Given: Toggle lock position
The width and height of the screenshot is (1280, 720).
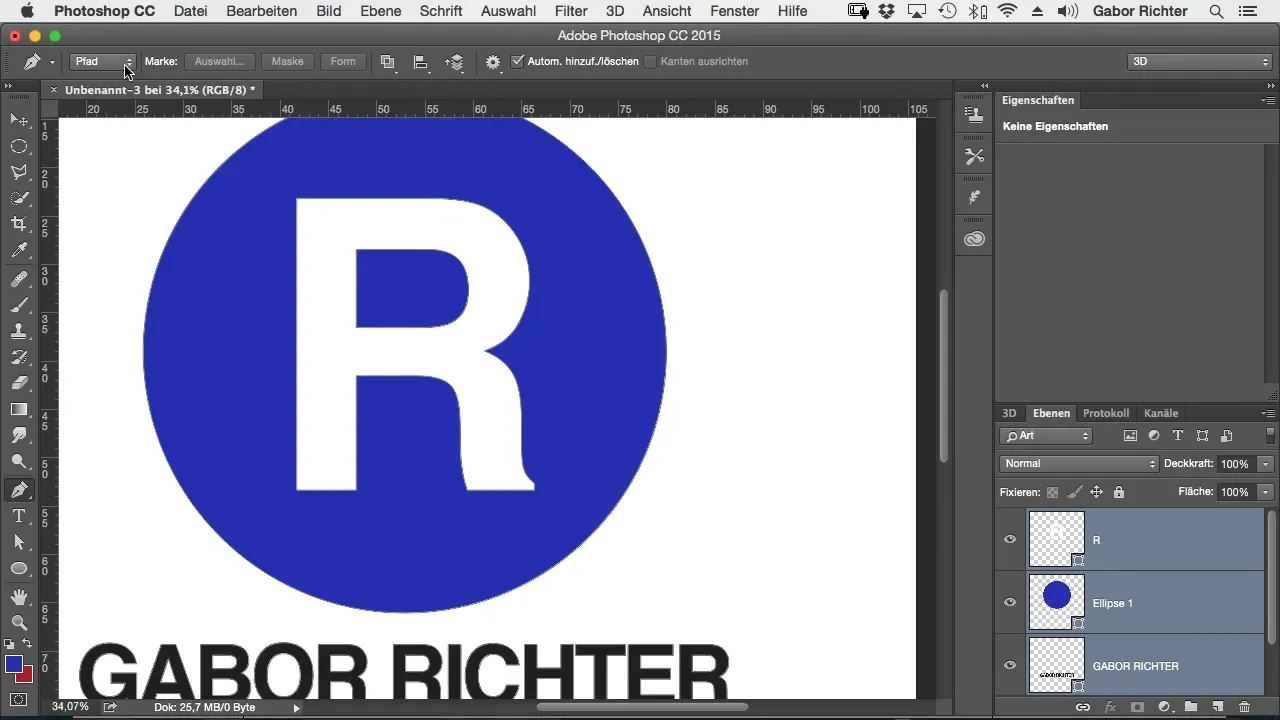Looking at the screenshot, I should pyautogui.click(x=1096, y=492).
